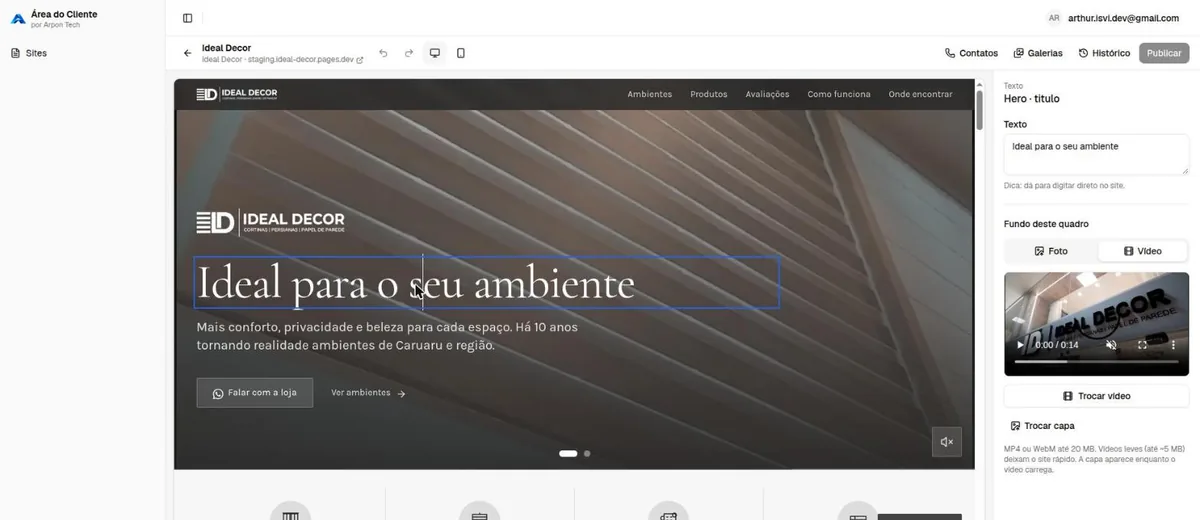Screen dimensions: 1200x520
Task: Go to Produtos in the site nav
Action: tap(709, 94)
